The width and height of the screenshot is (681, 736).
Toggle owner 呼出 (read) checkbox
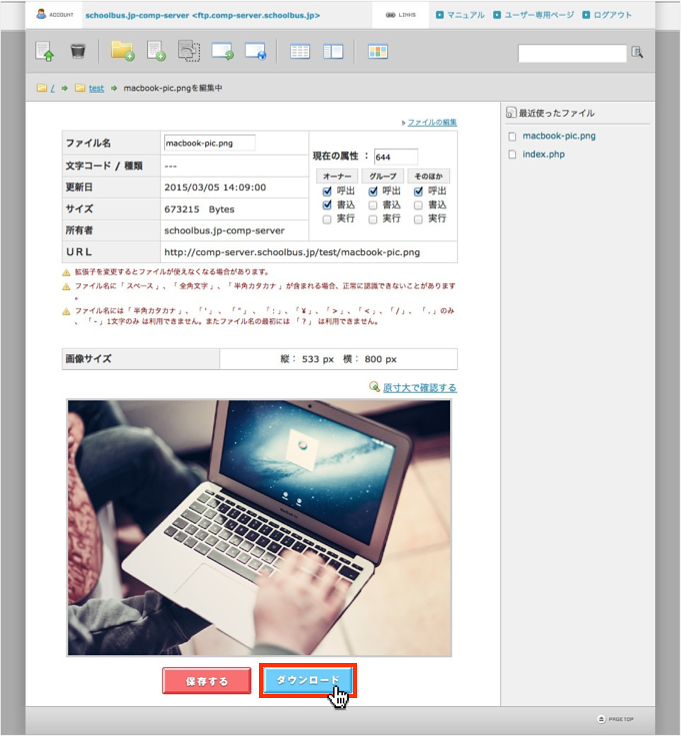click(x=327, y=192)
